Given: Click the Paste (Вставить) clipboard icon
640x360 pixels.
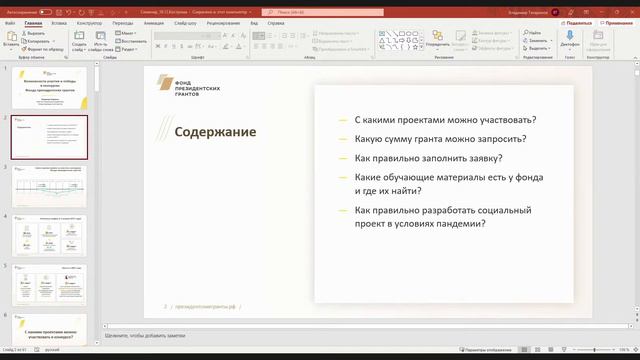Looking at the screenshot, I should click(x=11, y=37).
